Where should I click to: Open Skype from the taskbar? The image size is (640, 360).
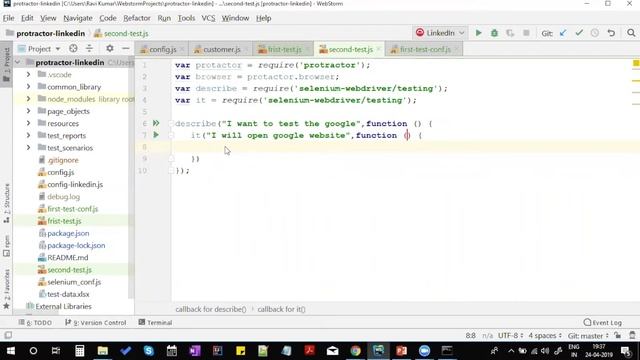[x=149, y=351]
